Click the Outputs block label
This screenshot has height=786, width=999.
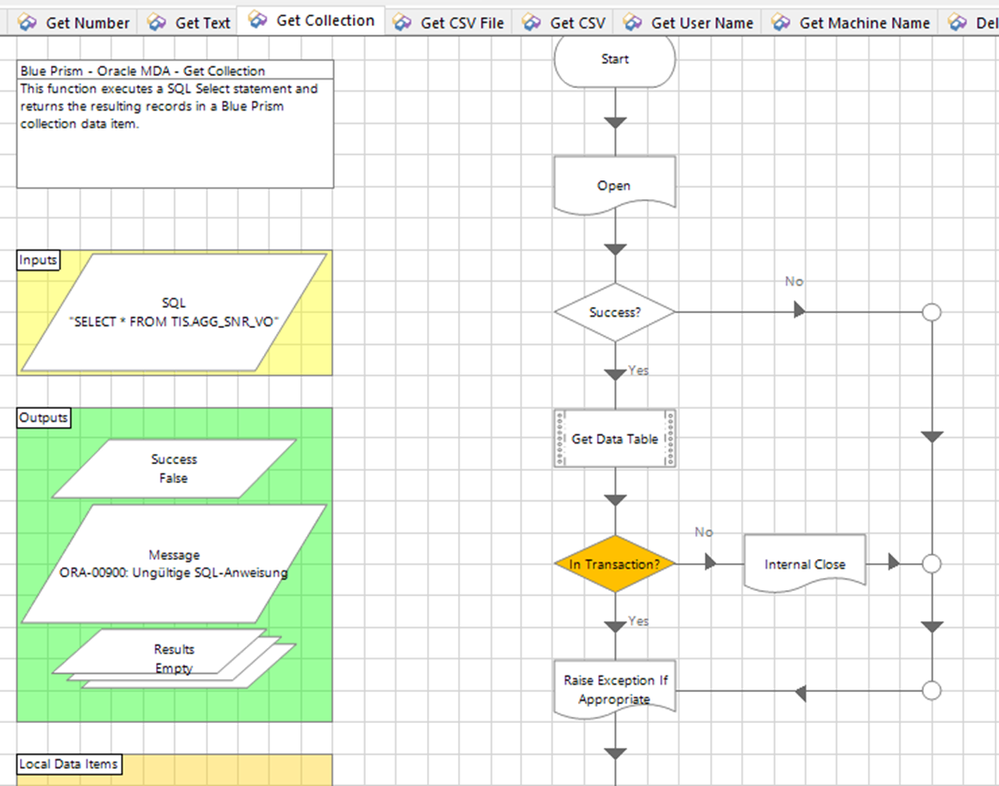pyautogui.click(x=43, y=418)
